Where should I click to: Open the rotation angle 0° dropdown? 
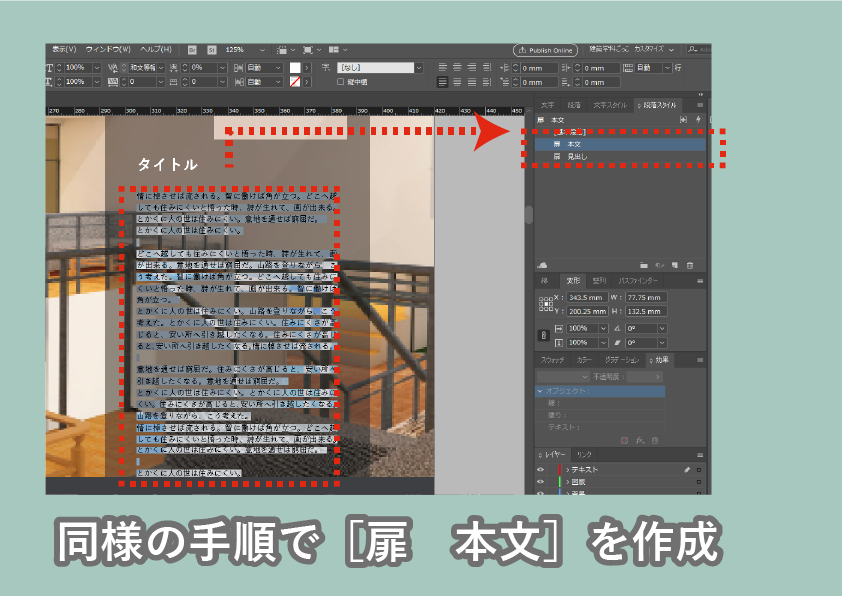point(662,328)
